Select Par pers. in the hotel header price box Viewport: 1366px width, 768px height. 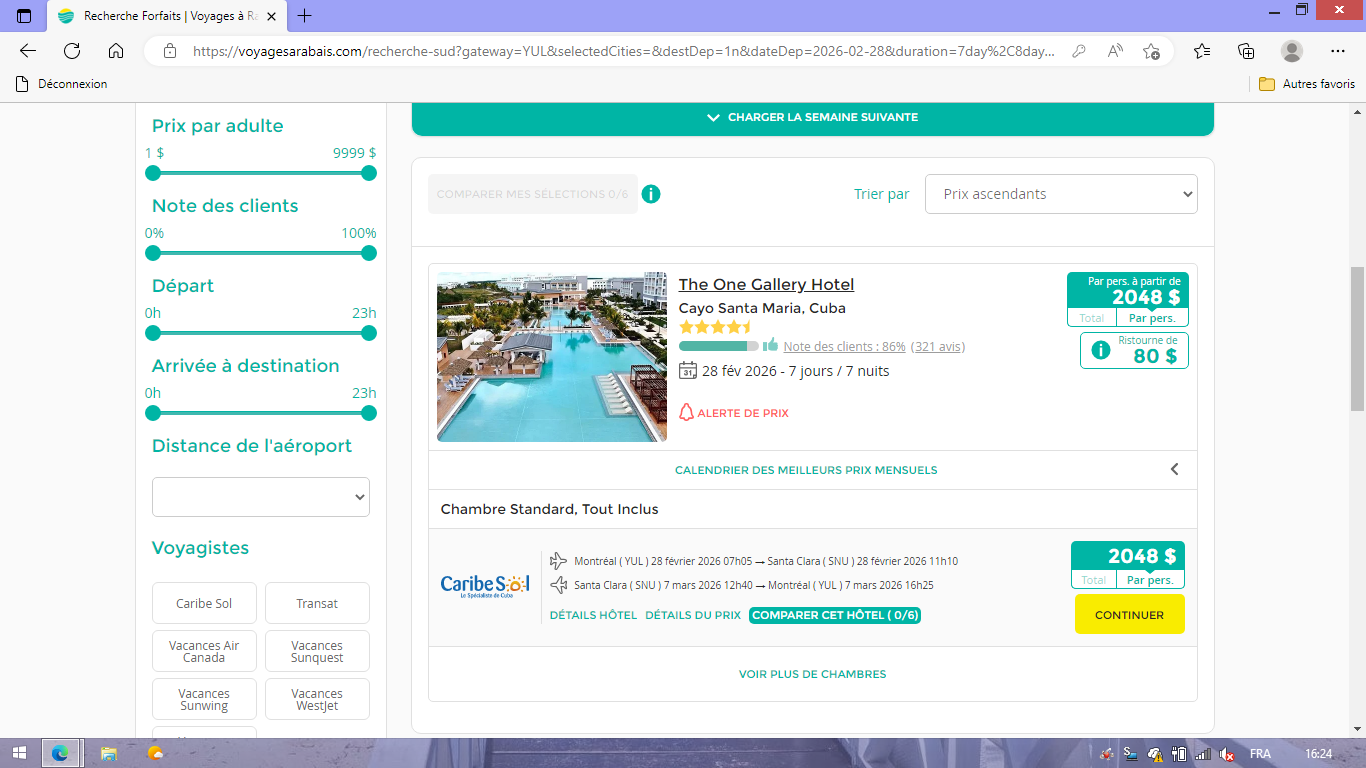pos(1152,318)
